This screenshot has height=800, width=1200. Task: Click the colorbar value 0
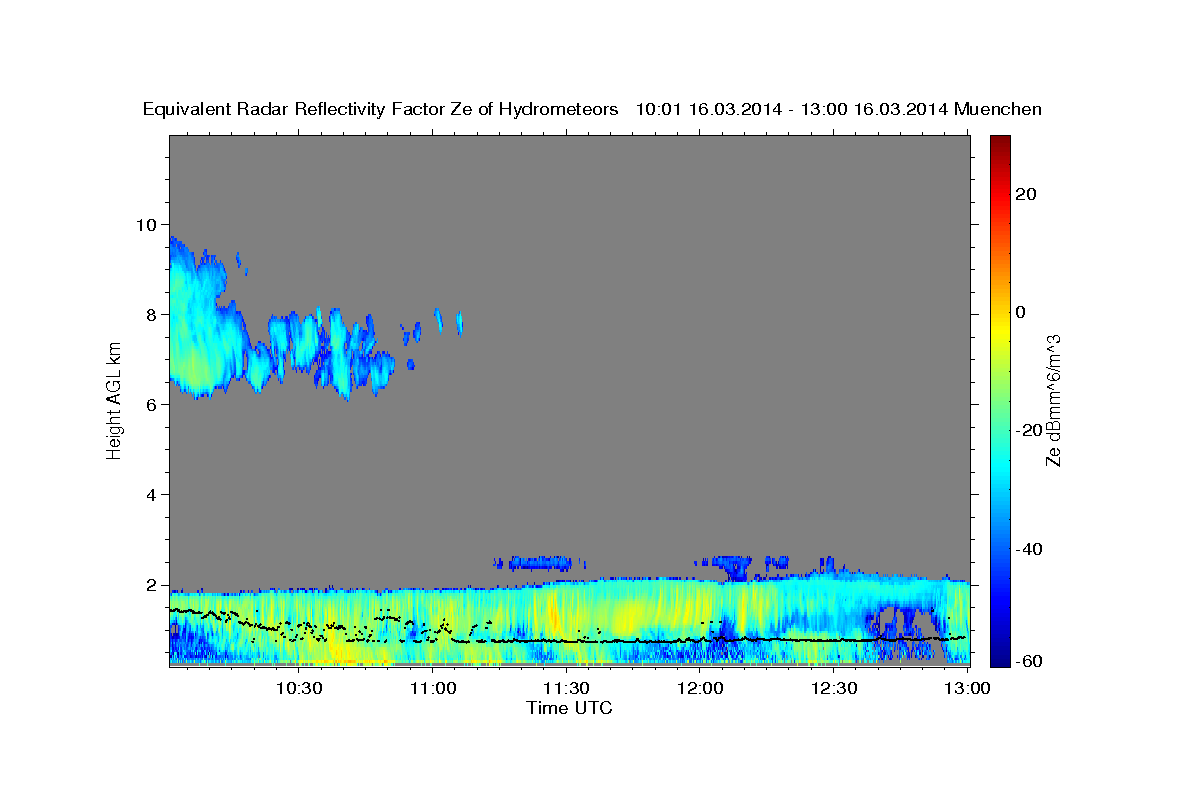1021,312
